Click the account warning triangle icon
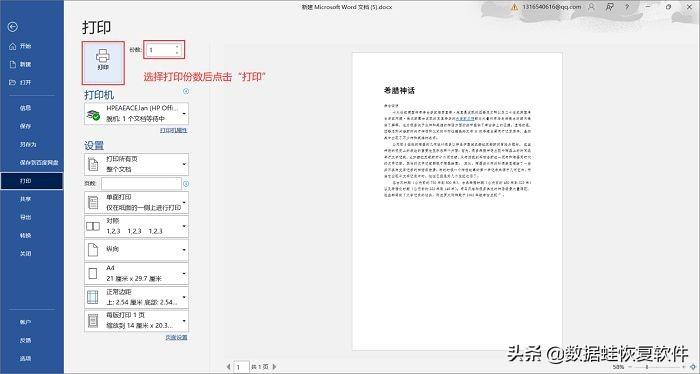This screenshot has height=374, width=700. click(x=514, y=7)
